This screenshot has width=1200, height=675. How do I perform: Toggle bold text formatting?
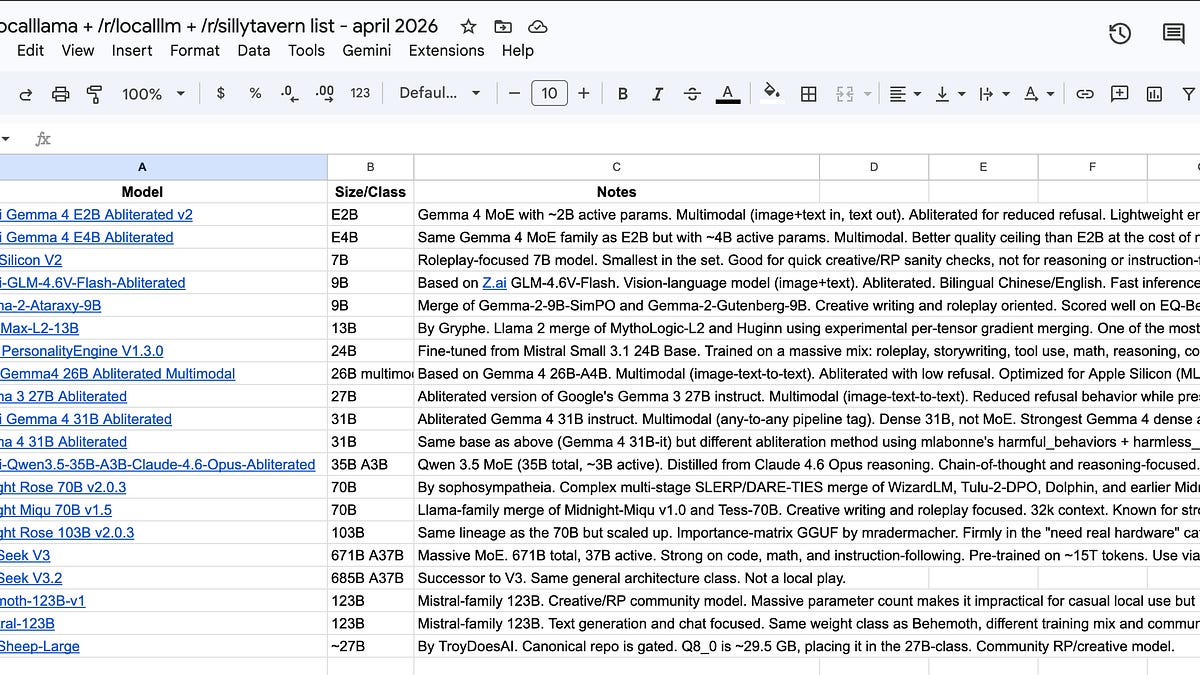(623, 93)
